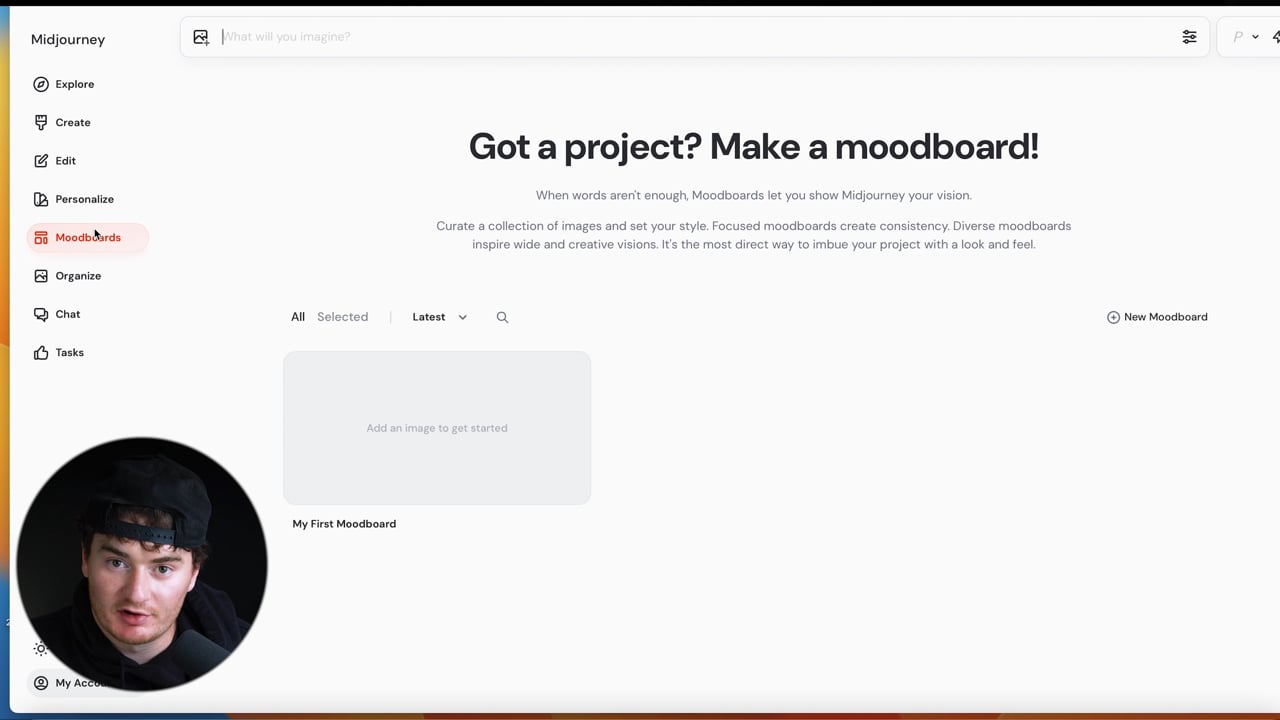
Task: Click the Organize picture icon
Action: [41, 276]
